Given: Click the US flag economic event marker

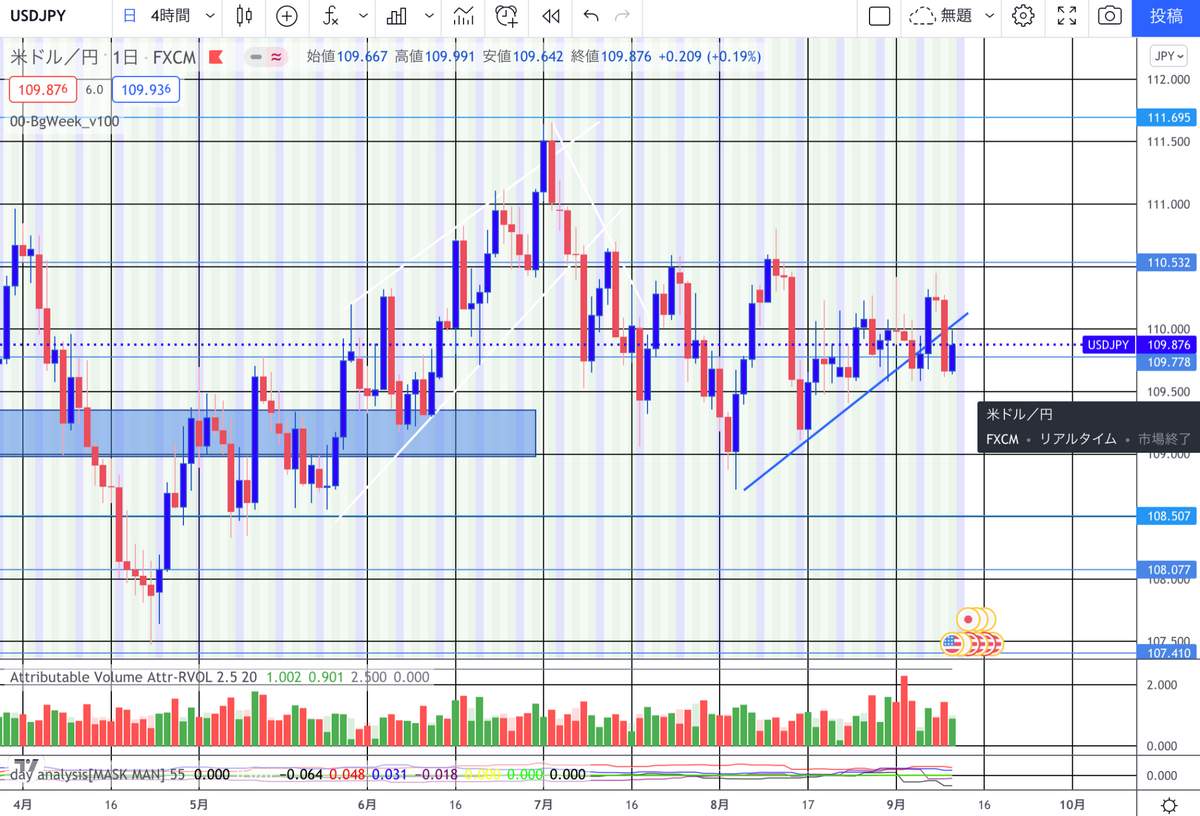Looking at the screenshot, I should 952,644.
